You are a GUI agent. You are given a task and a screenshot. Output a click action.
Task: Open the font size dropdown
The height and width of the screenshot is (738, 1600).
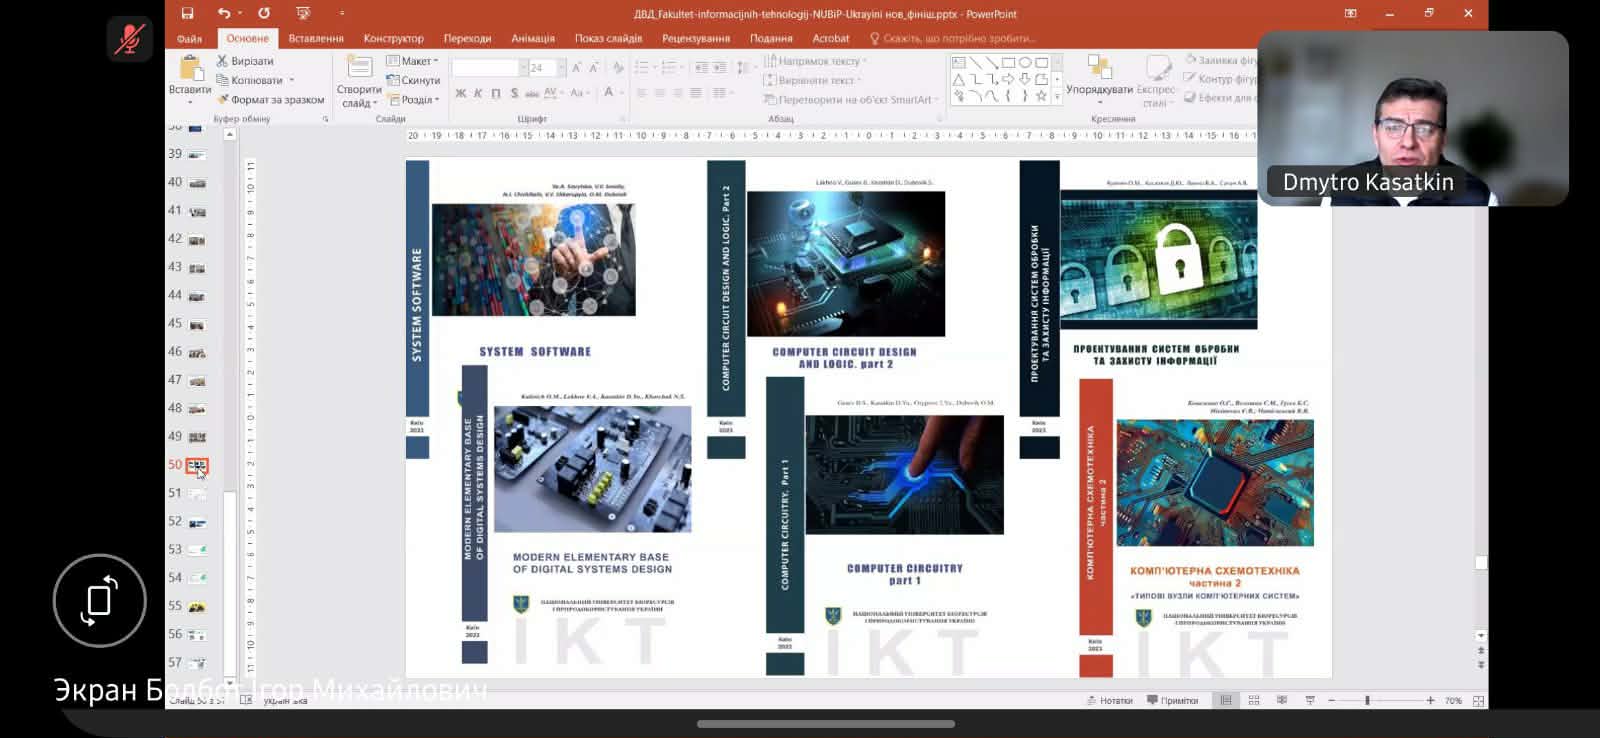tap(561, 68)
